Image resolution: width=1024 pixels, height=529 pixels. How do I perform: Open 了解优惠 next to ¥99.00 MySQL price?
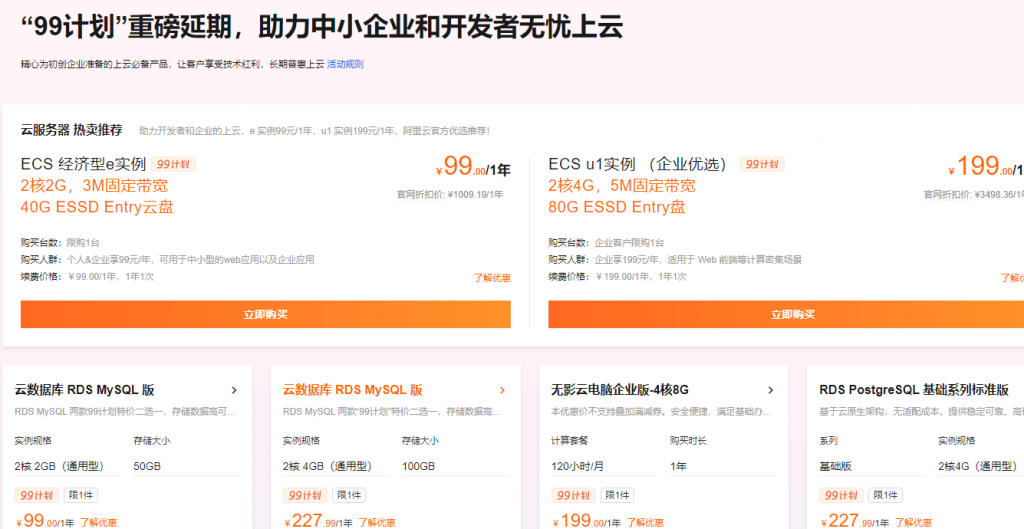[x=98, y=522]
